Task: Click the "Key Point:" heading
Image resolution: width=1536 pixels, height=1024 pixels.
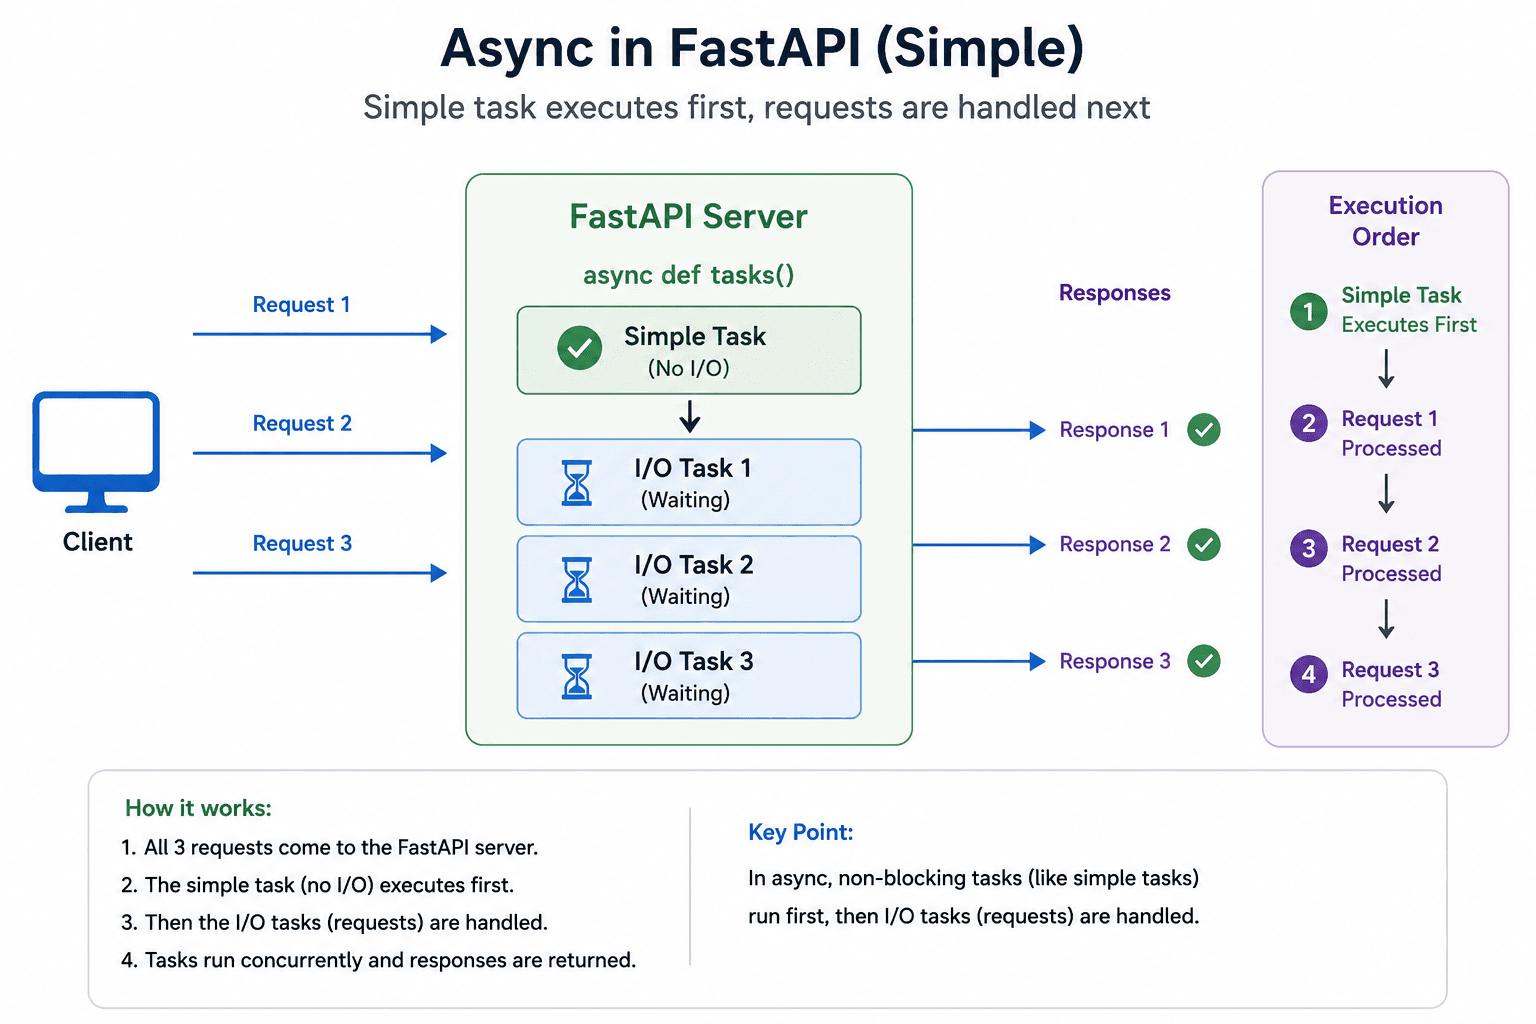Action: 801,832
